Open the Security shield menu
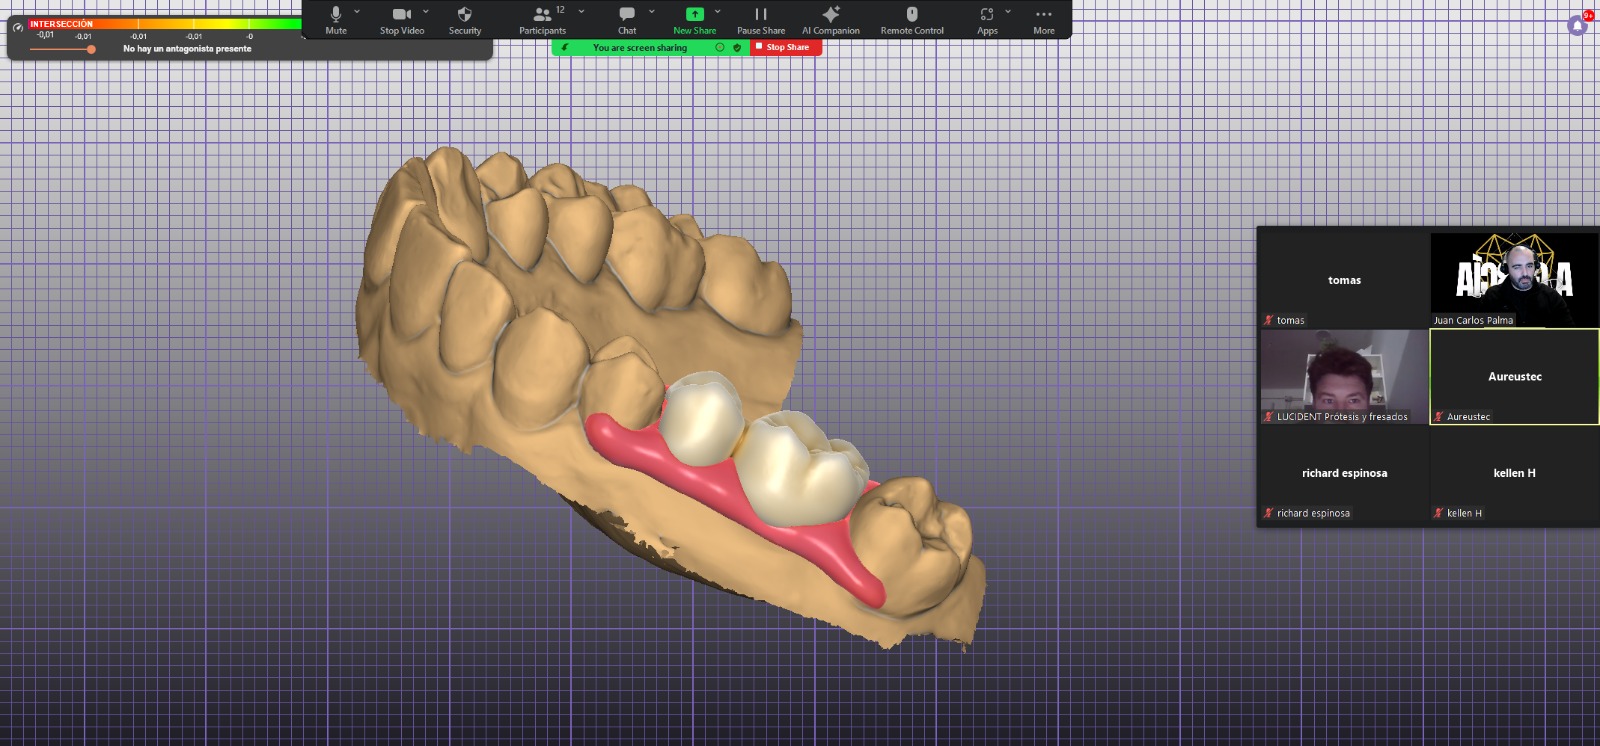Image resolution: width=1600 pixels, height=746 pixels. (x=465, y=19)
